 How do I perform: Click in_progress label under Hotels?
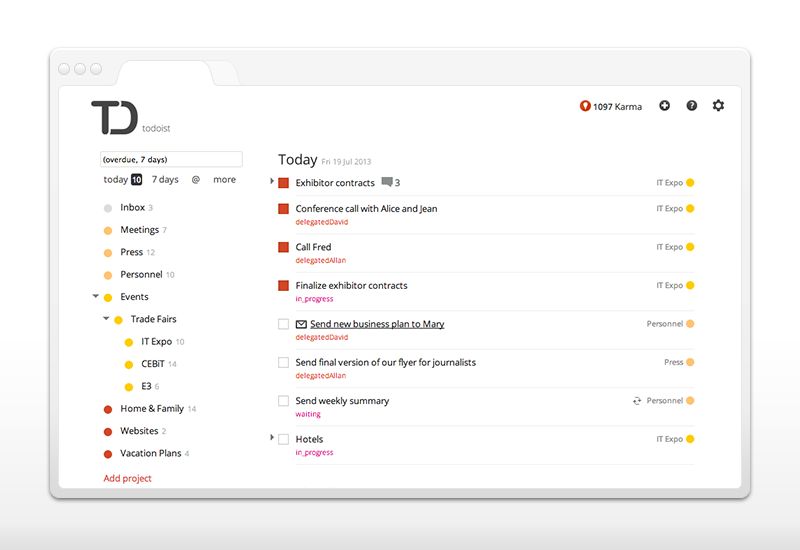click(x=314, y=453)
